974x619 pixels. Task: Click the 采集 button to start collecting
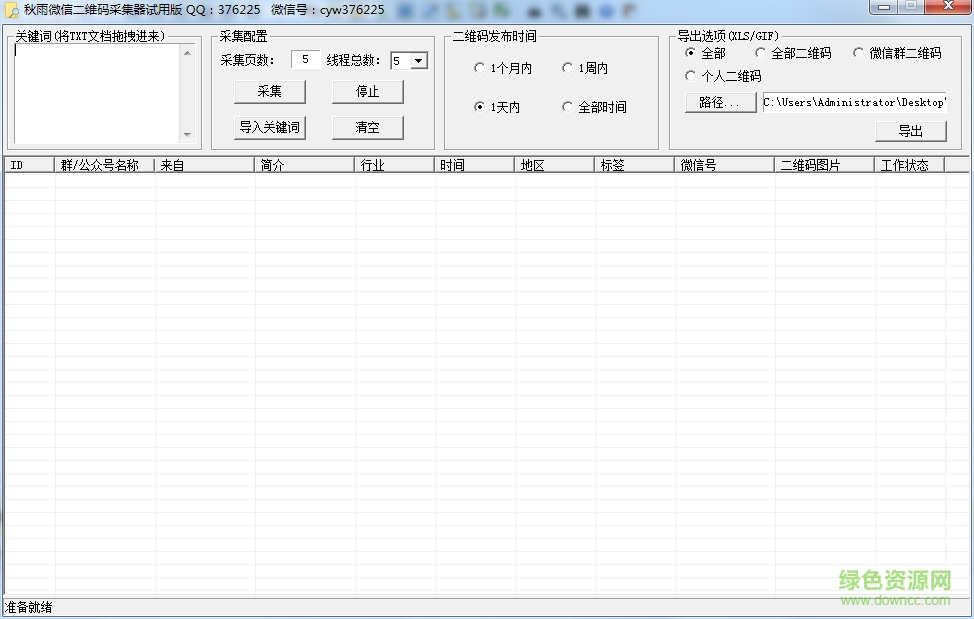point(268,91)
